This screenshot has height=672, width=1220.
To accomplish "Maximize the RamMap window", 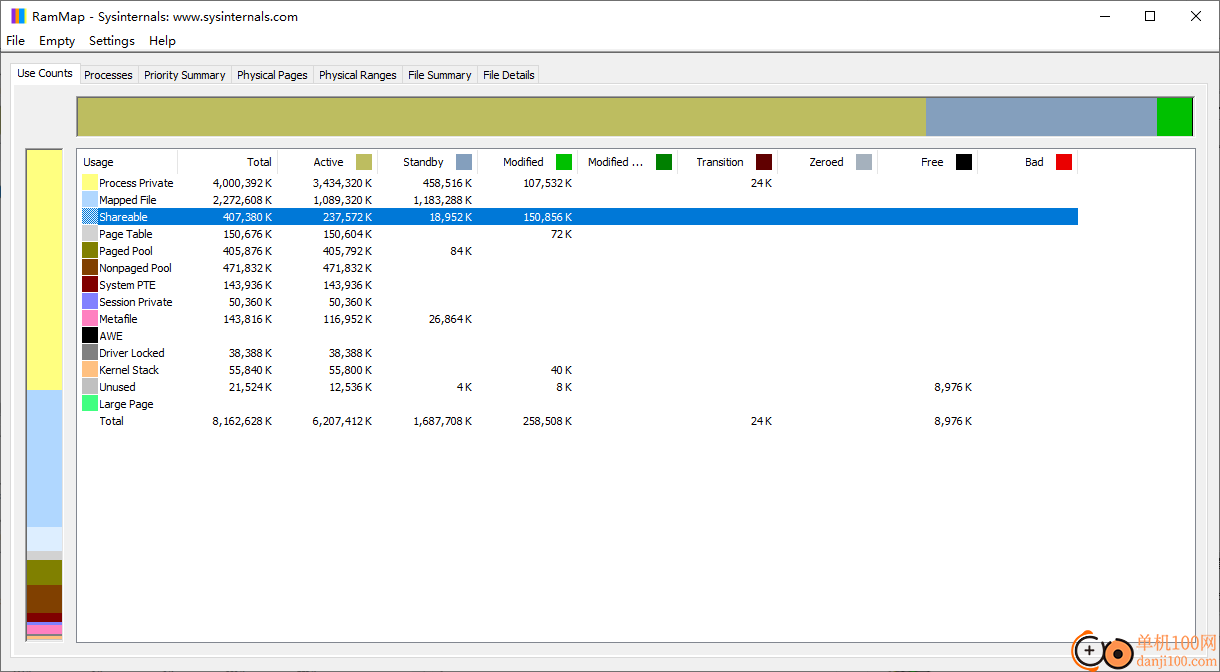I will [x=1150, y=16].
